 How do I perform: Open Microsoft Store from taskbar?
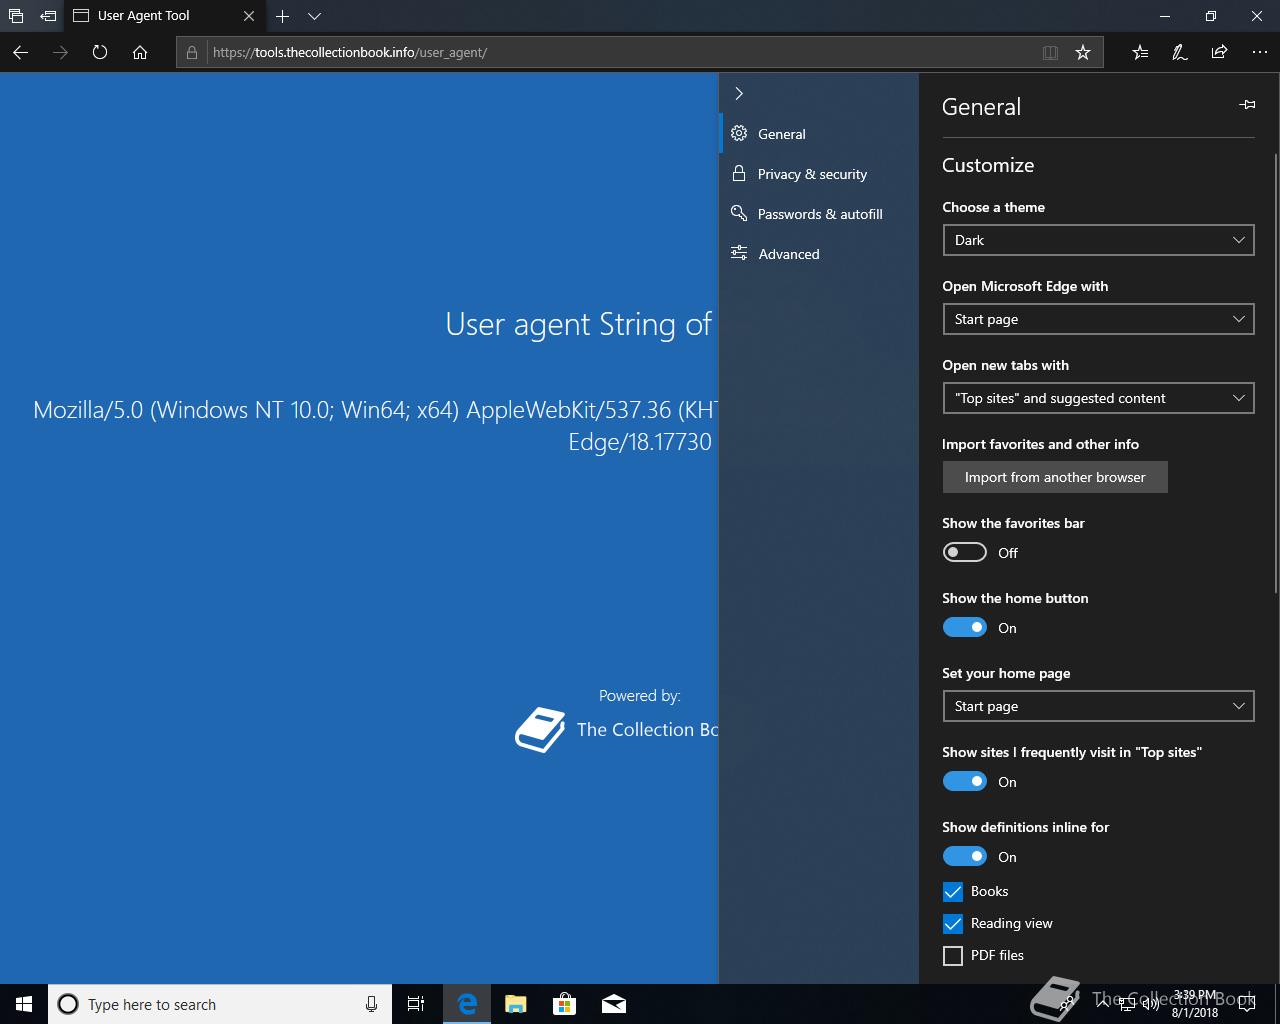[564, 1004]
